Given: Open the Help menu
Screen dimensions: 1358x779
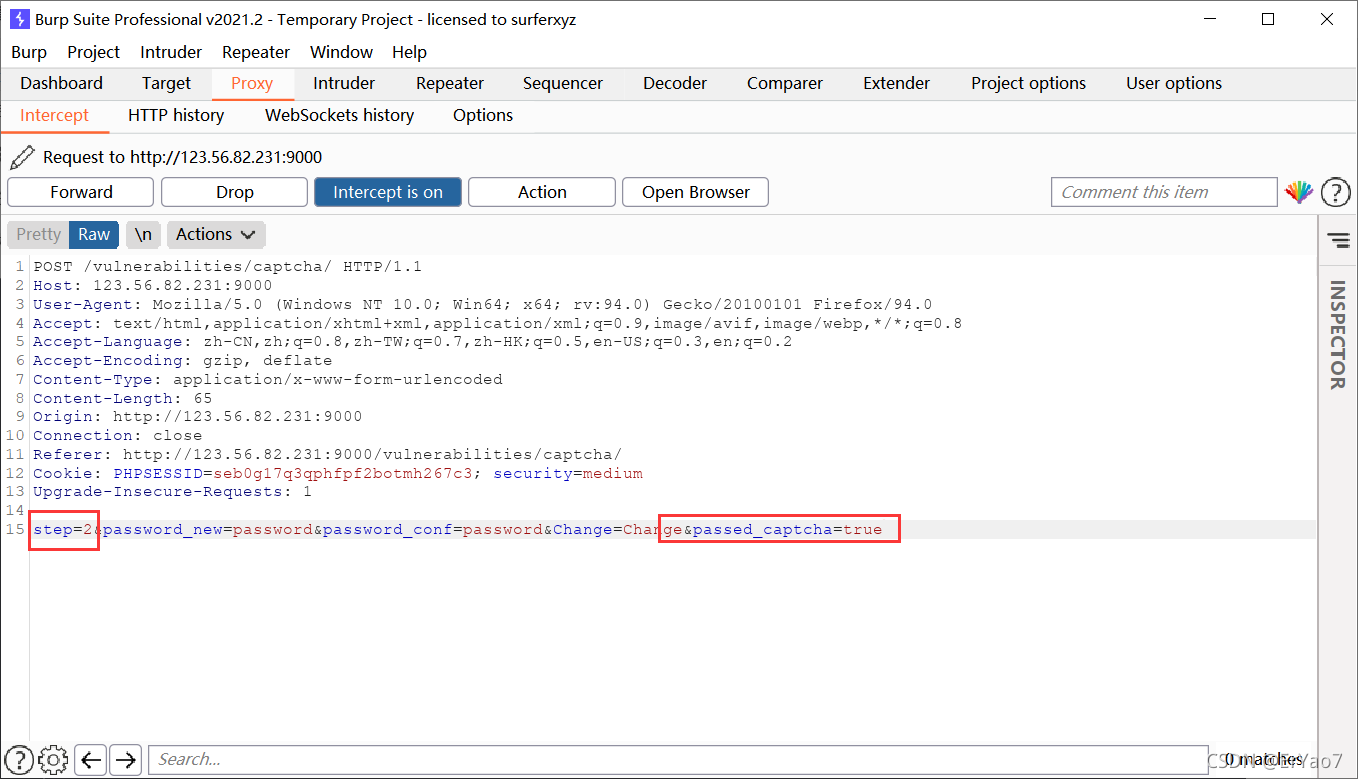Looking at the screenshot, I should click(x=409, y=52).
